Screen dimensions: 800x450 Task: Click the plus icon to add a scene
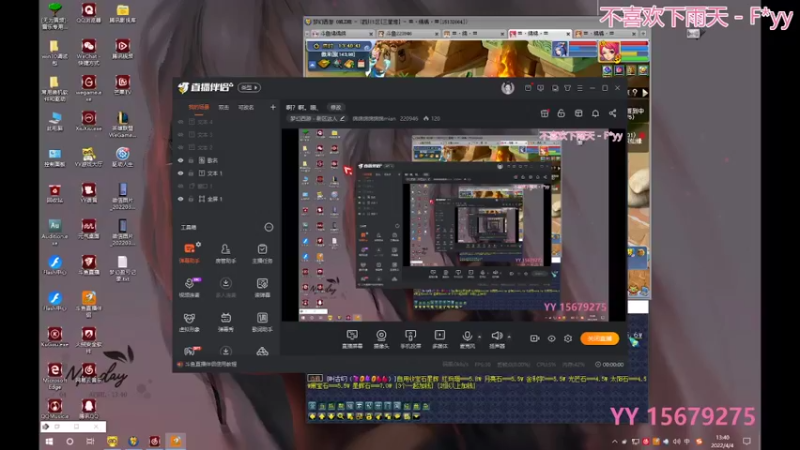click(272, 107)
